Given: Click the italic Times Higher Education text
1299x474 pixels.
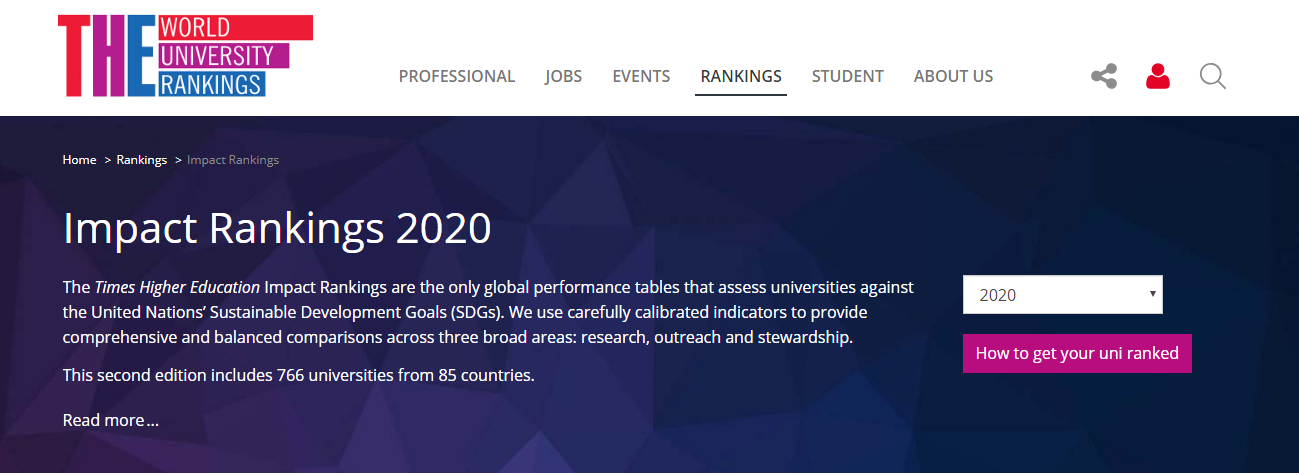Looking at the screenshot, I should (177, 287).
